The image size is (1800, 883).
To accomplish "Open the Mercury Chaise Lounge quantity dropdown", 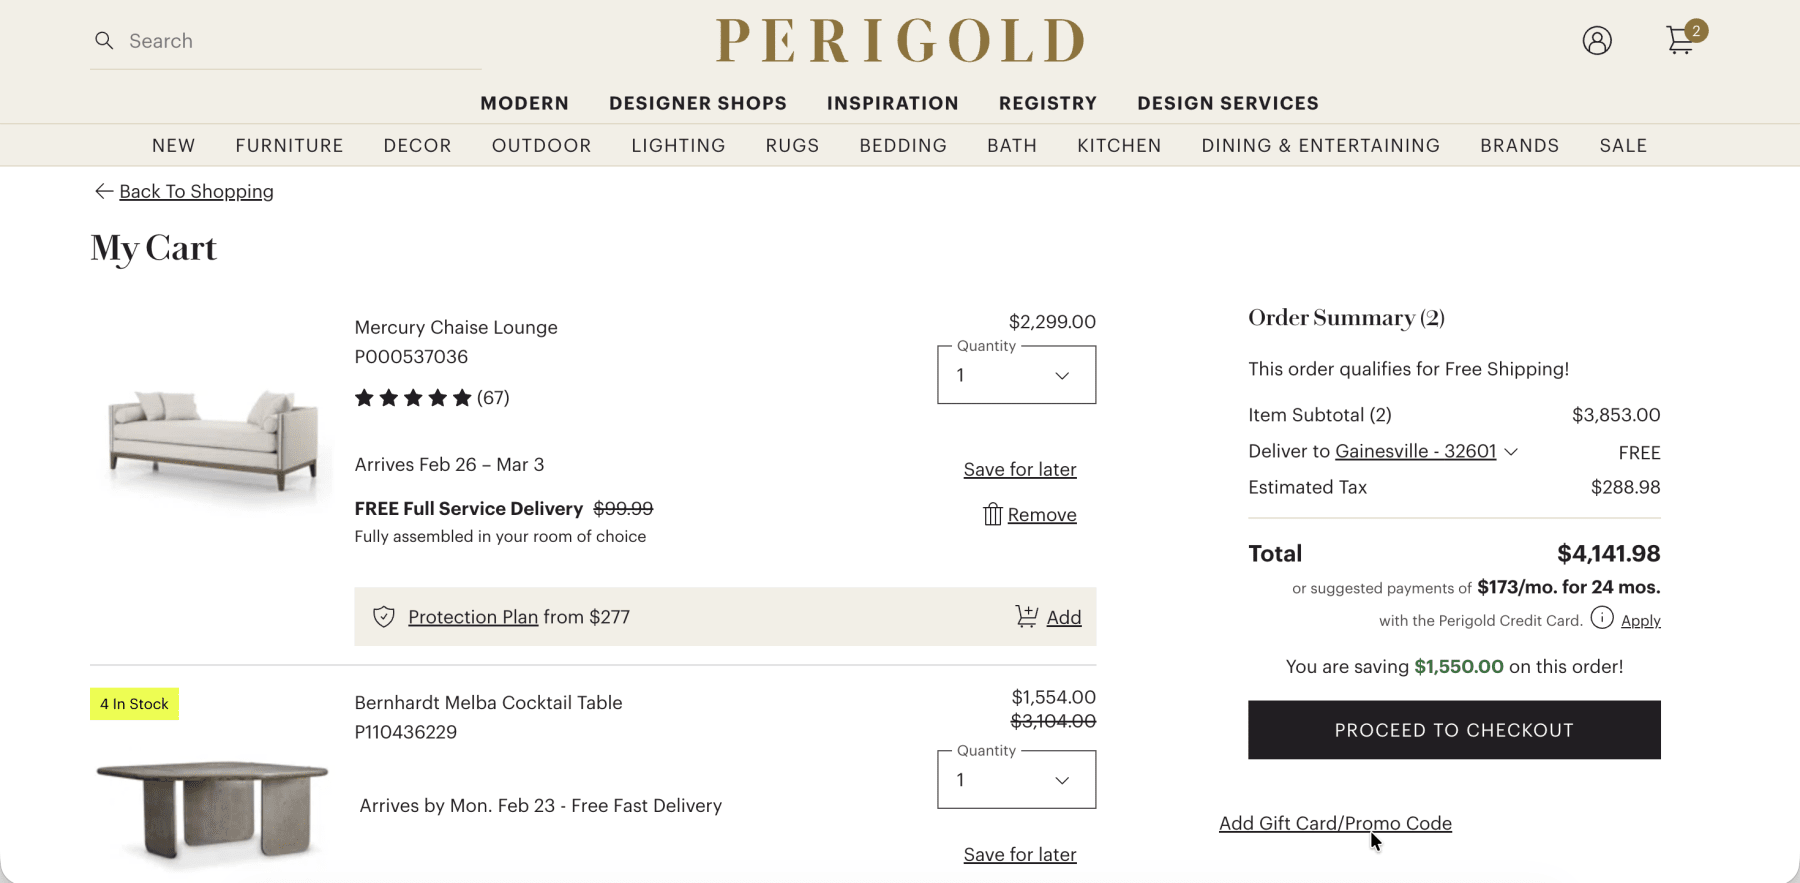I will pyautogui.click(x=1015, y=374).
